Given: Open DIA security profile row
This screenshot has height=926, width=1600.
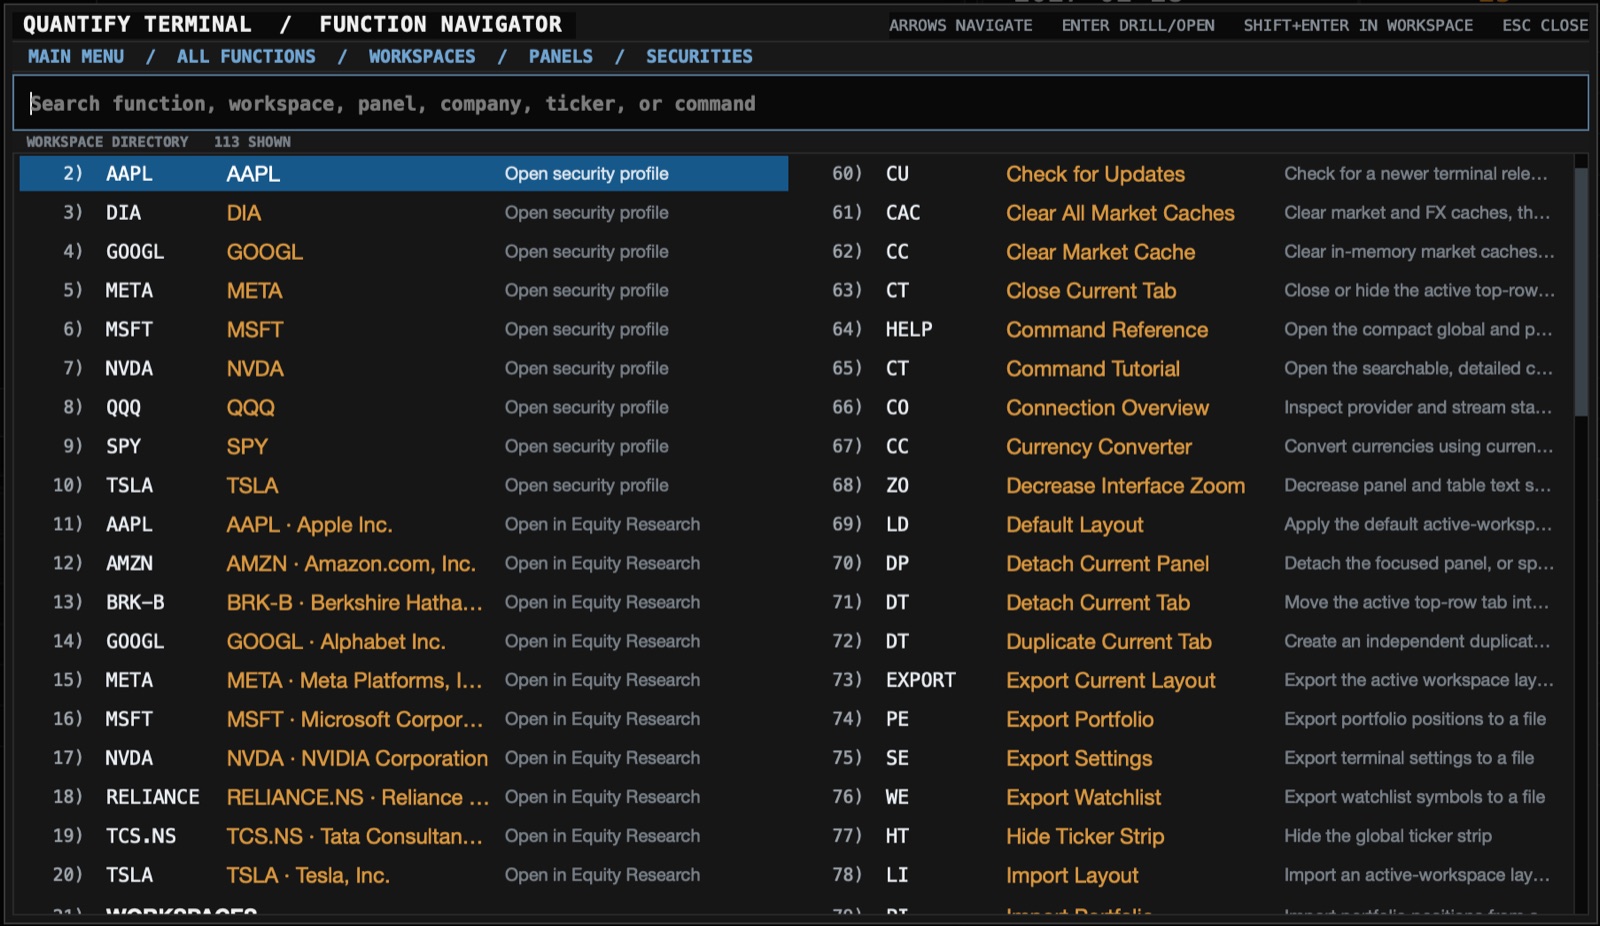Looking at the screenshot, I should pyautogui.click(x=404, y=212).
